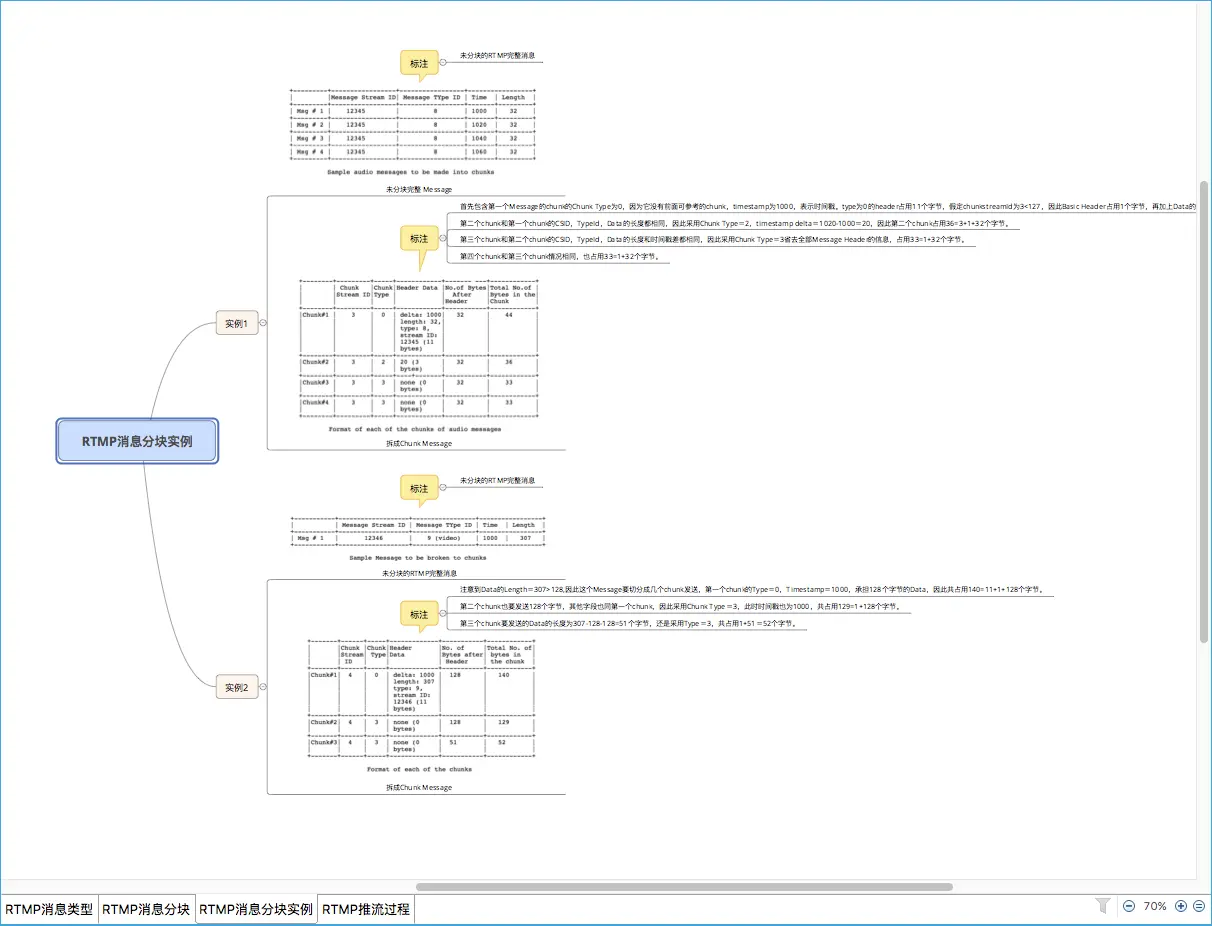This screenshot has width=1212, height=926.
Task: Click label 拆成Chunk Message under 实例1 table
Action: pyautogui.click(x=419, y=443)
